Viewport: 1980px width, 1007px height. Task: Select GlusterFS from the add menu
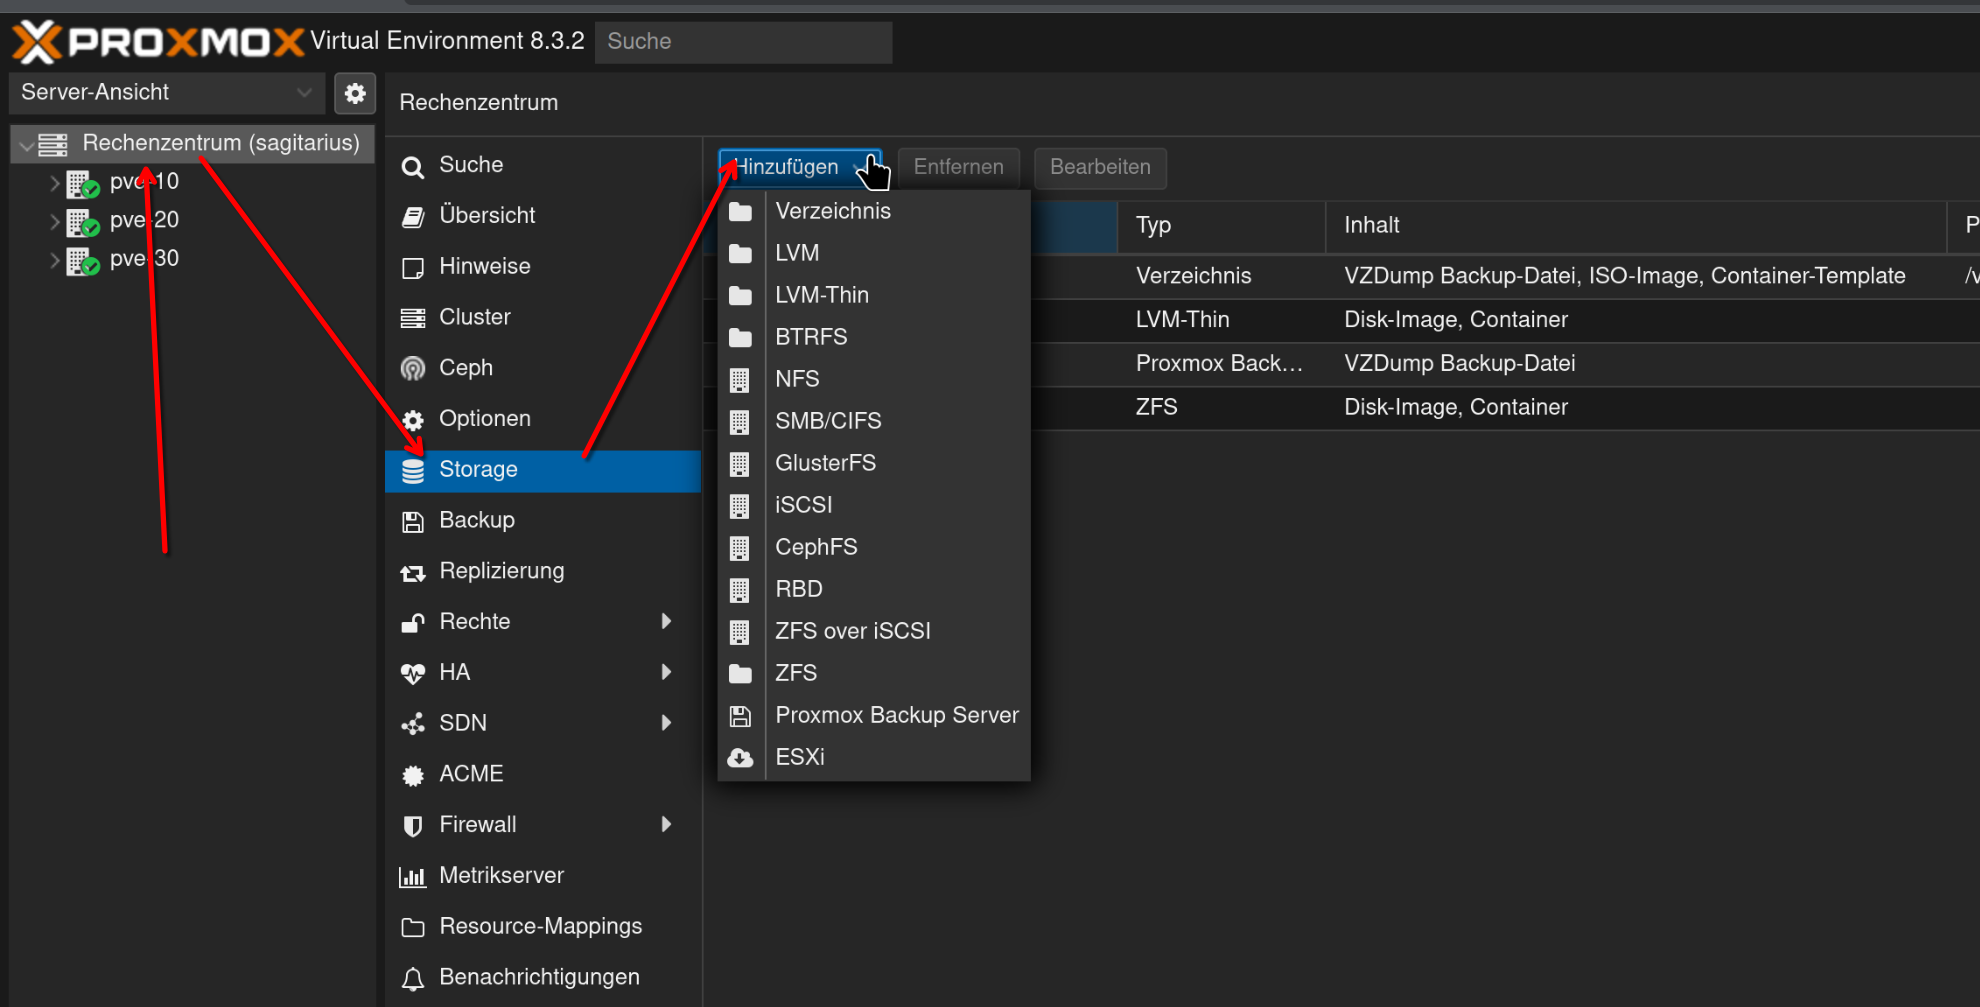(x=874, y=463)
